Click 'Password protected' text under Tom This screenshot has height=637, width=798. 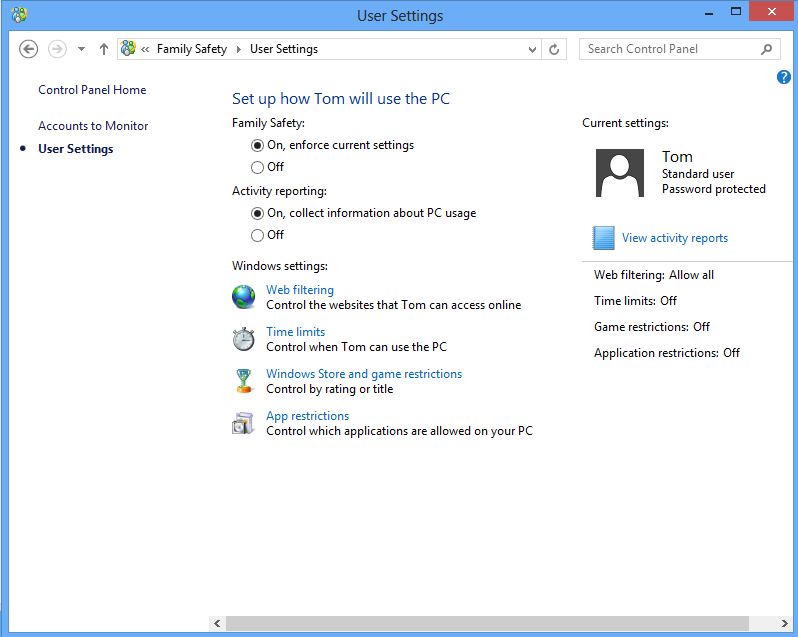[714, 189]
